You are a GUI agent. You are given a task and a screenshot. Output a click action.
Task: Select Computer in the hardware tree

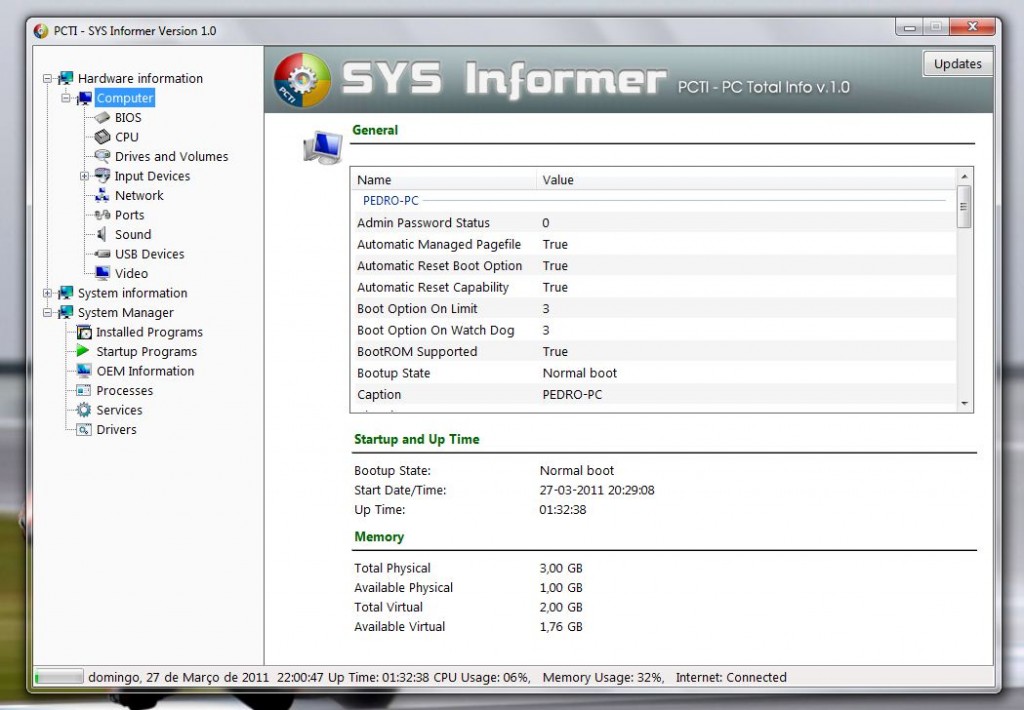tap(125, 98)
